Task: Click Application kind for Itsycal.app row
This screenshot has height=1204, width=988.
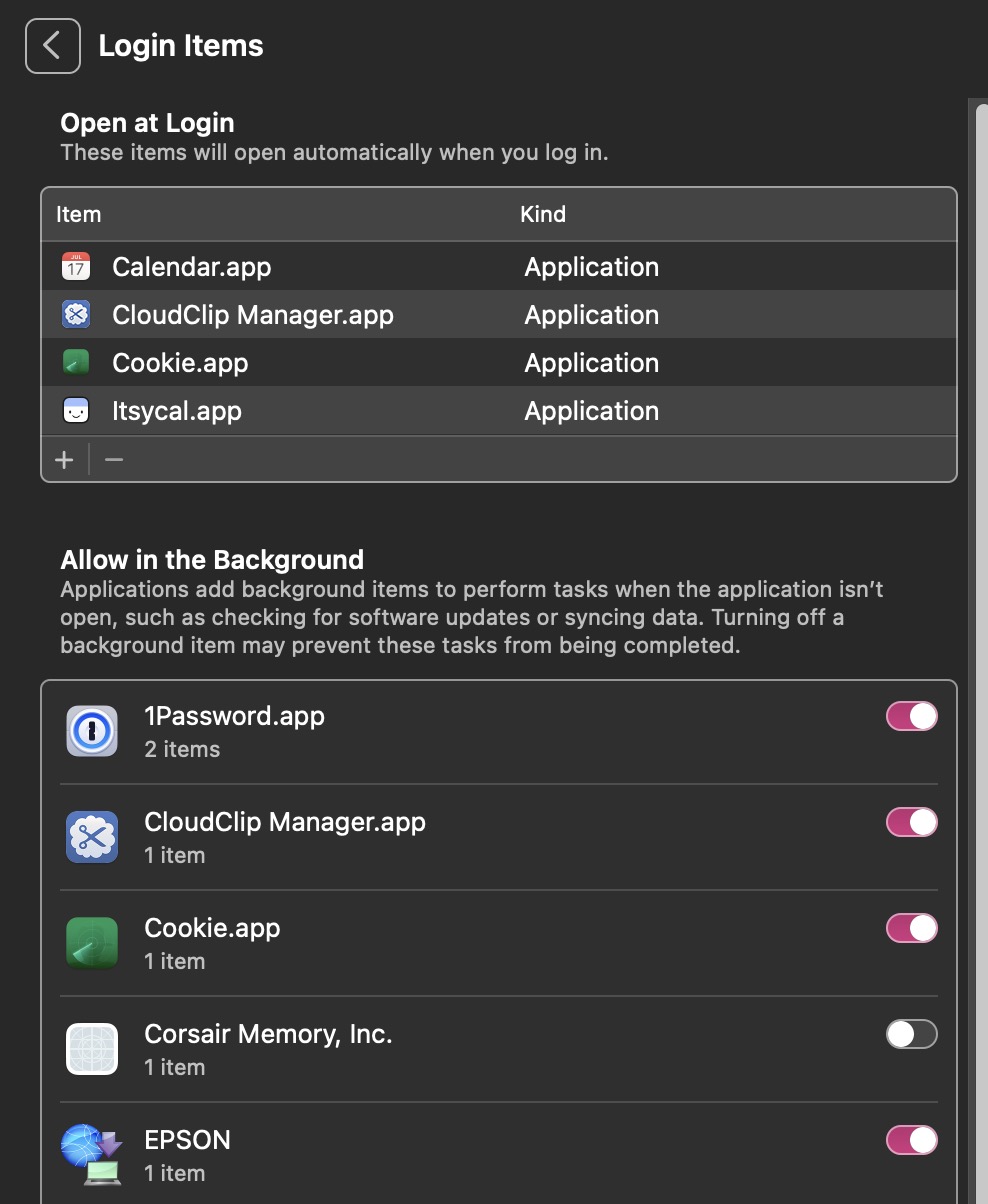Action: pyautogui.click(x=592, y=411)
